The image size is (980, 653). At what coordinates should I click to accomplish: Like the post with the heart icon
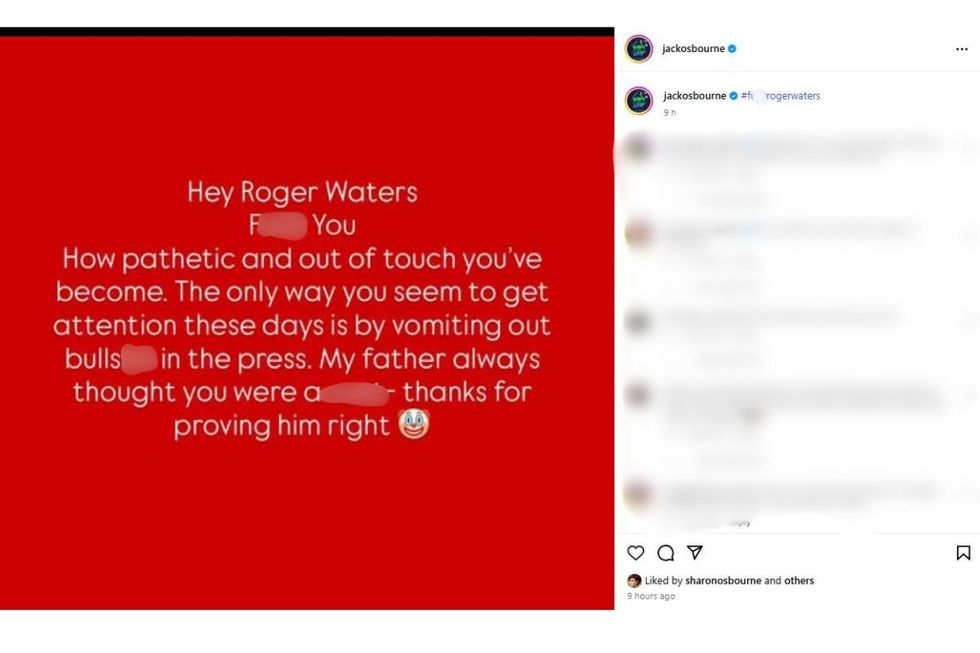(x=636, y=553)
